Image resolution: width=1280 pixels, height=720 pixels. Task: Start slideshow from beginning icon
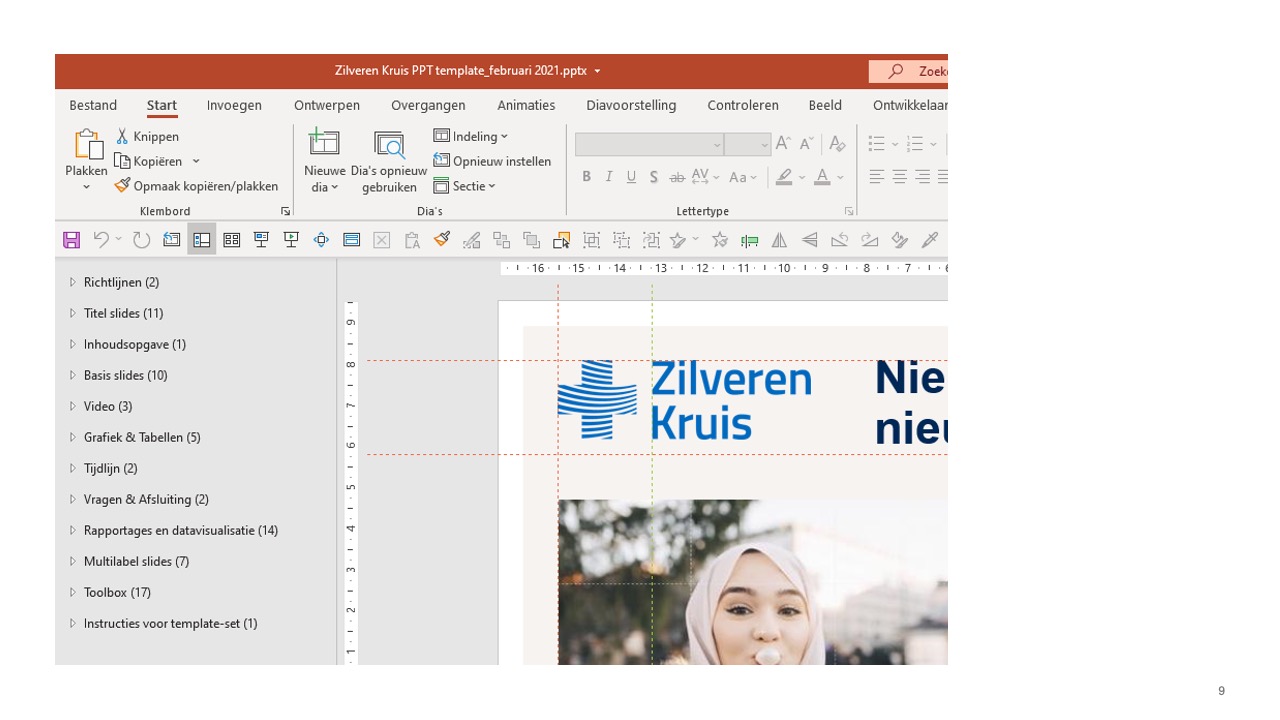coord(261,240)
